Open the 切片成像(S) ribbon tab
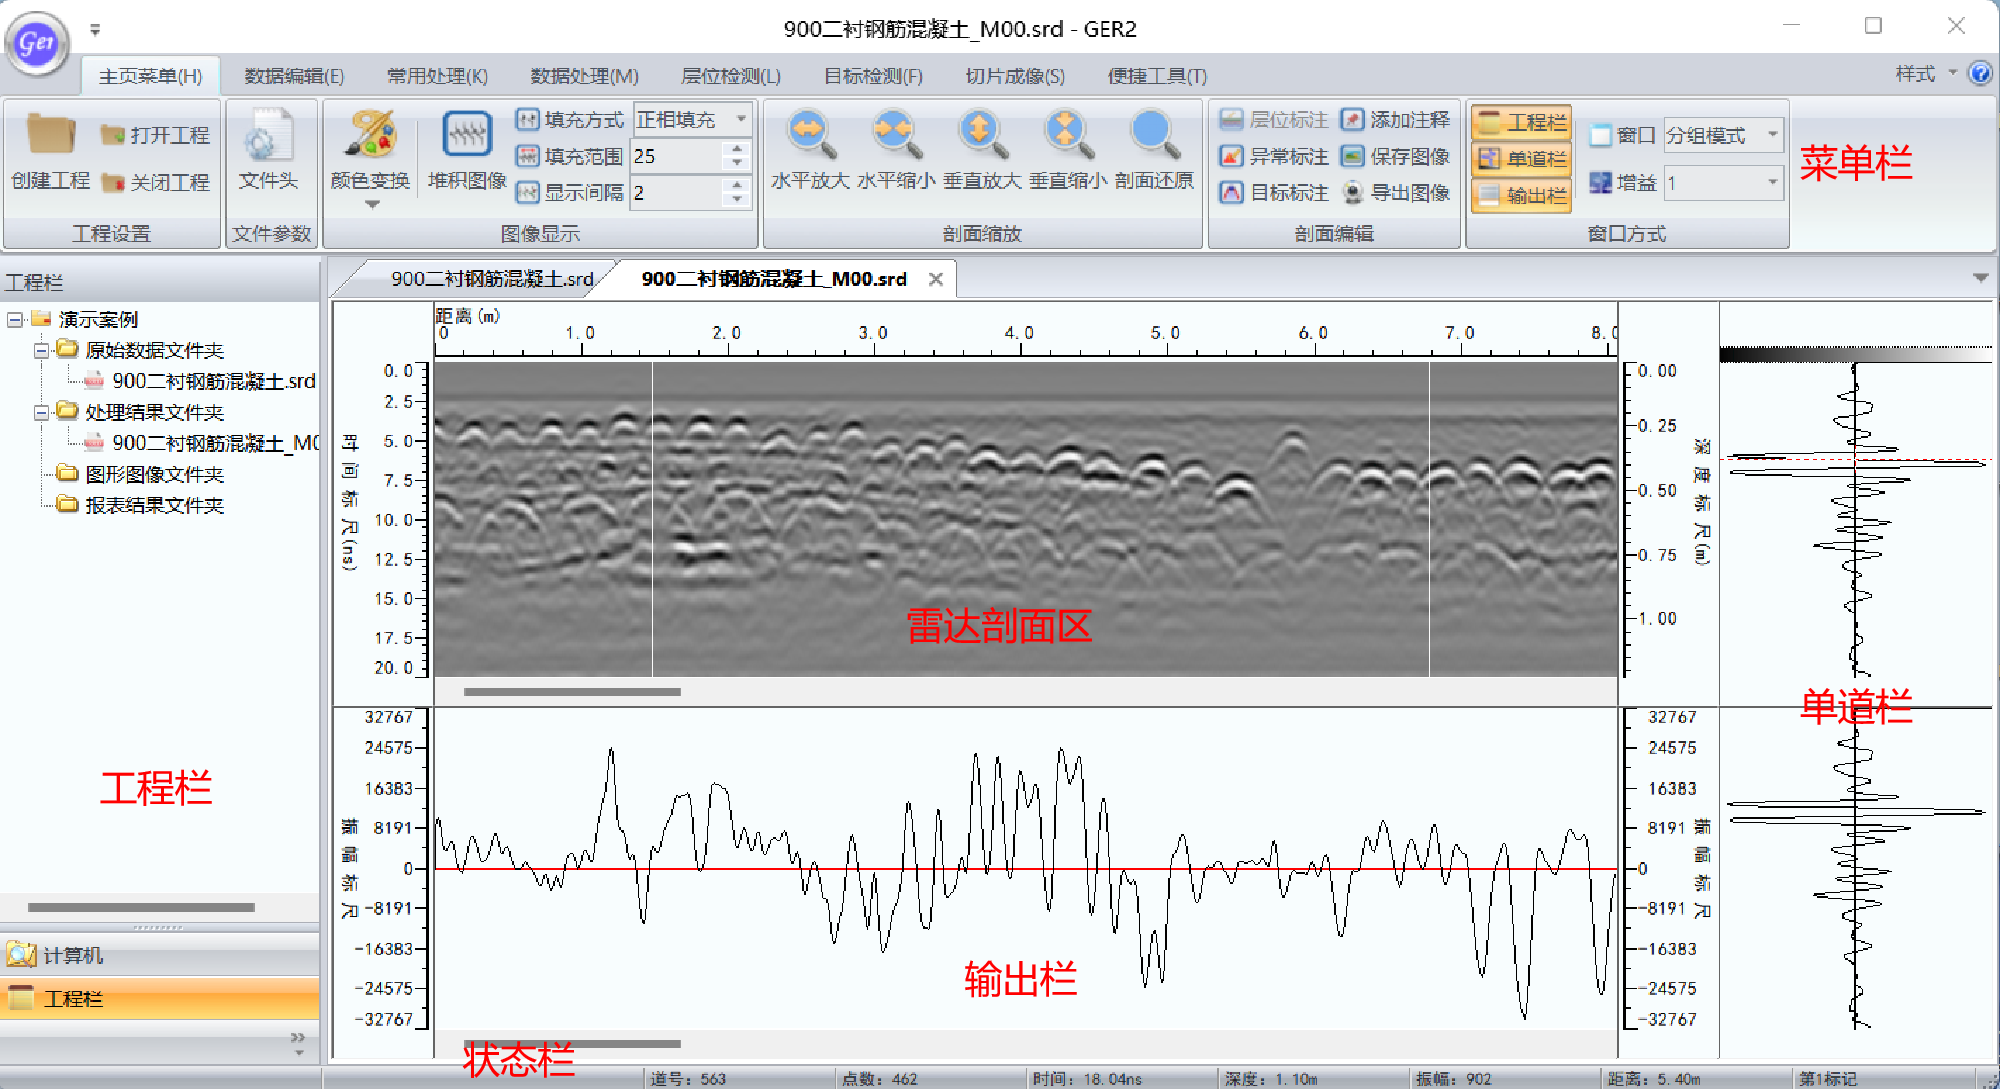The image size is (2000, 1090). [1015, 76]
